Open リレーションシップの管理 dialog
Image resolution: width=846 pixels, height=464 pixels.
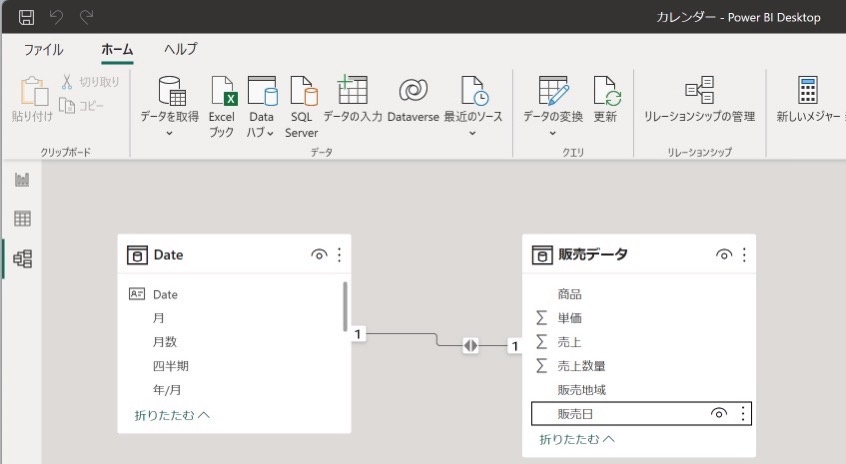[x=699, y=100]
